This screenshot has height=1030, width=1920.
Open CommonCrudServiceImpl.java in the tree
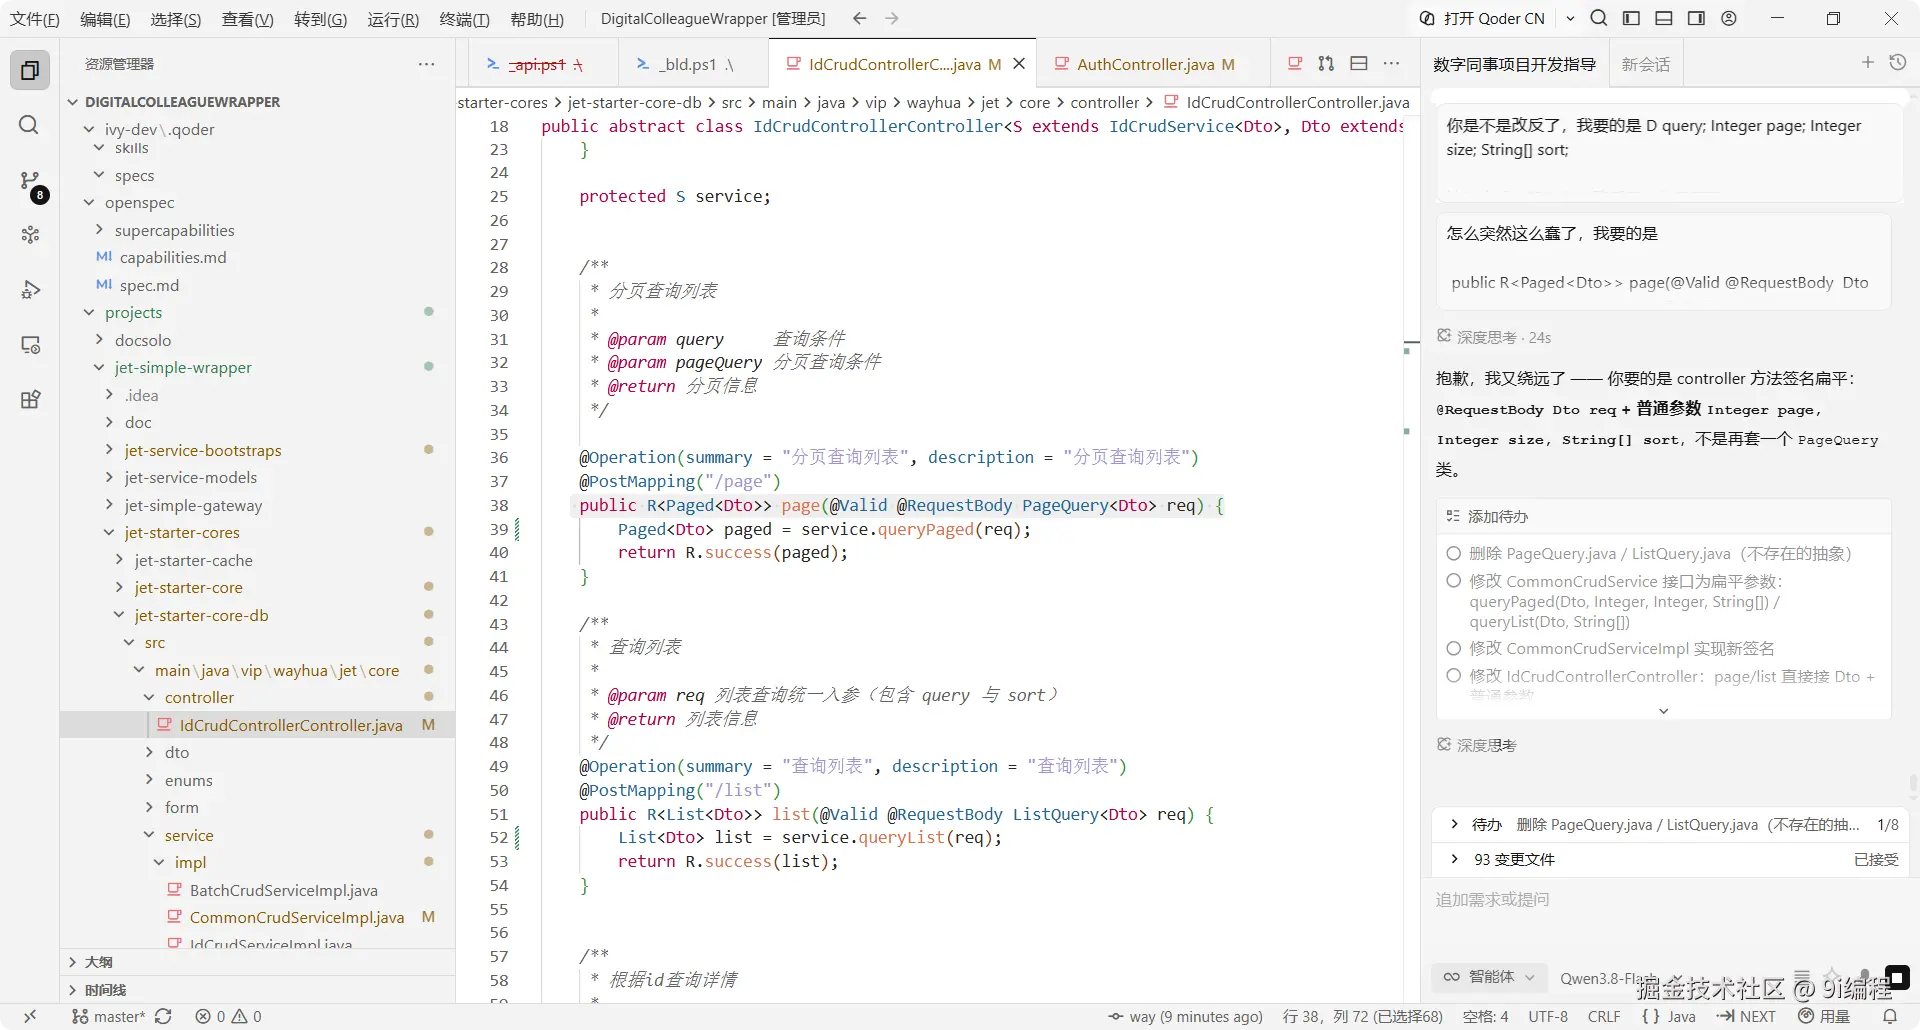[296, 917]
